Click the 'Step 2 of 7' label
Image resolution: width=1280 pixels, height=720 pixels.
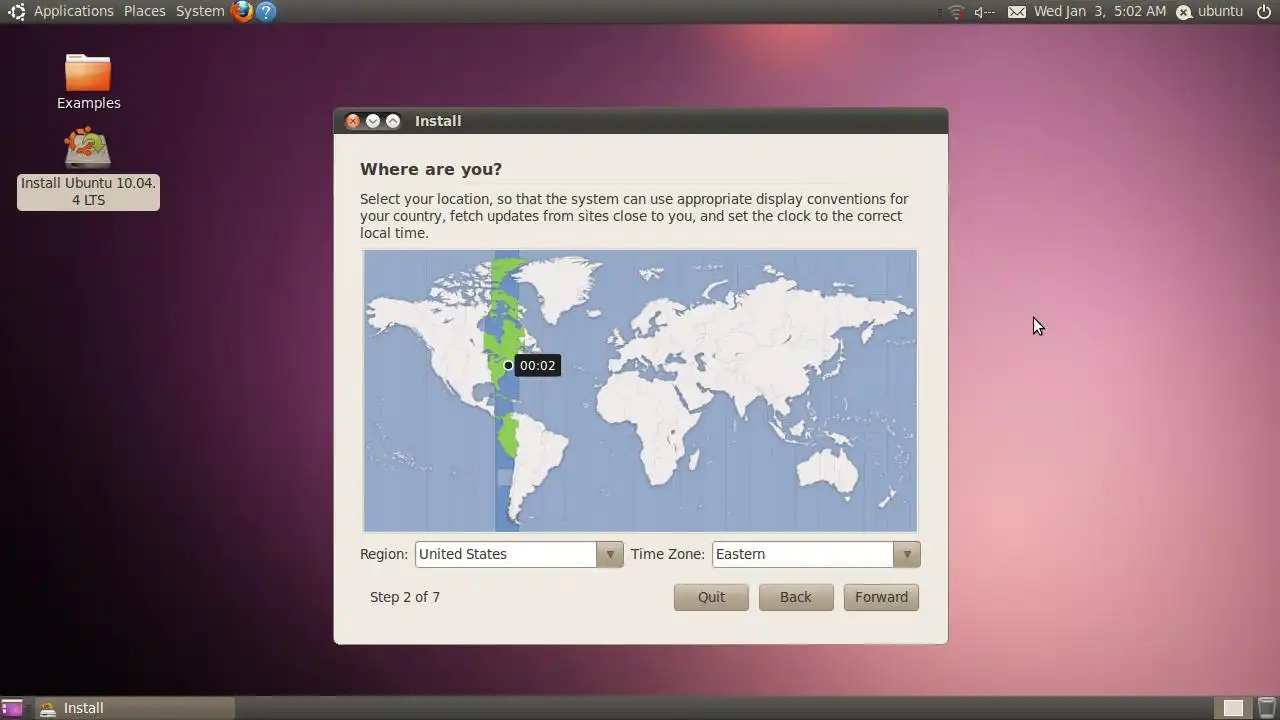click(x=405, y=597)
